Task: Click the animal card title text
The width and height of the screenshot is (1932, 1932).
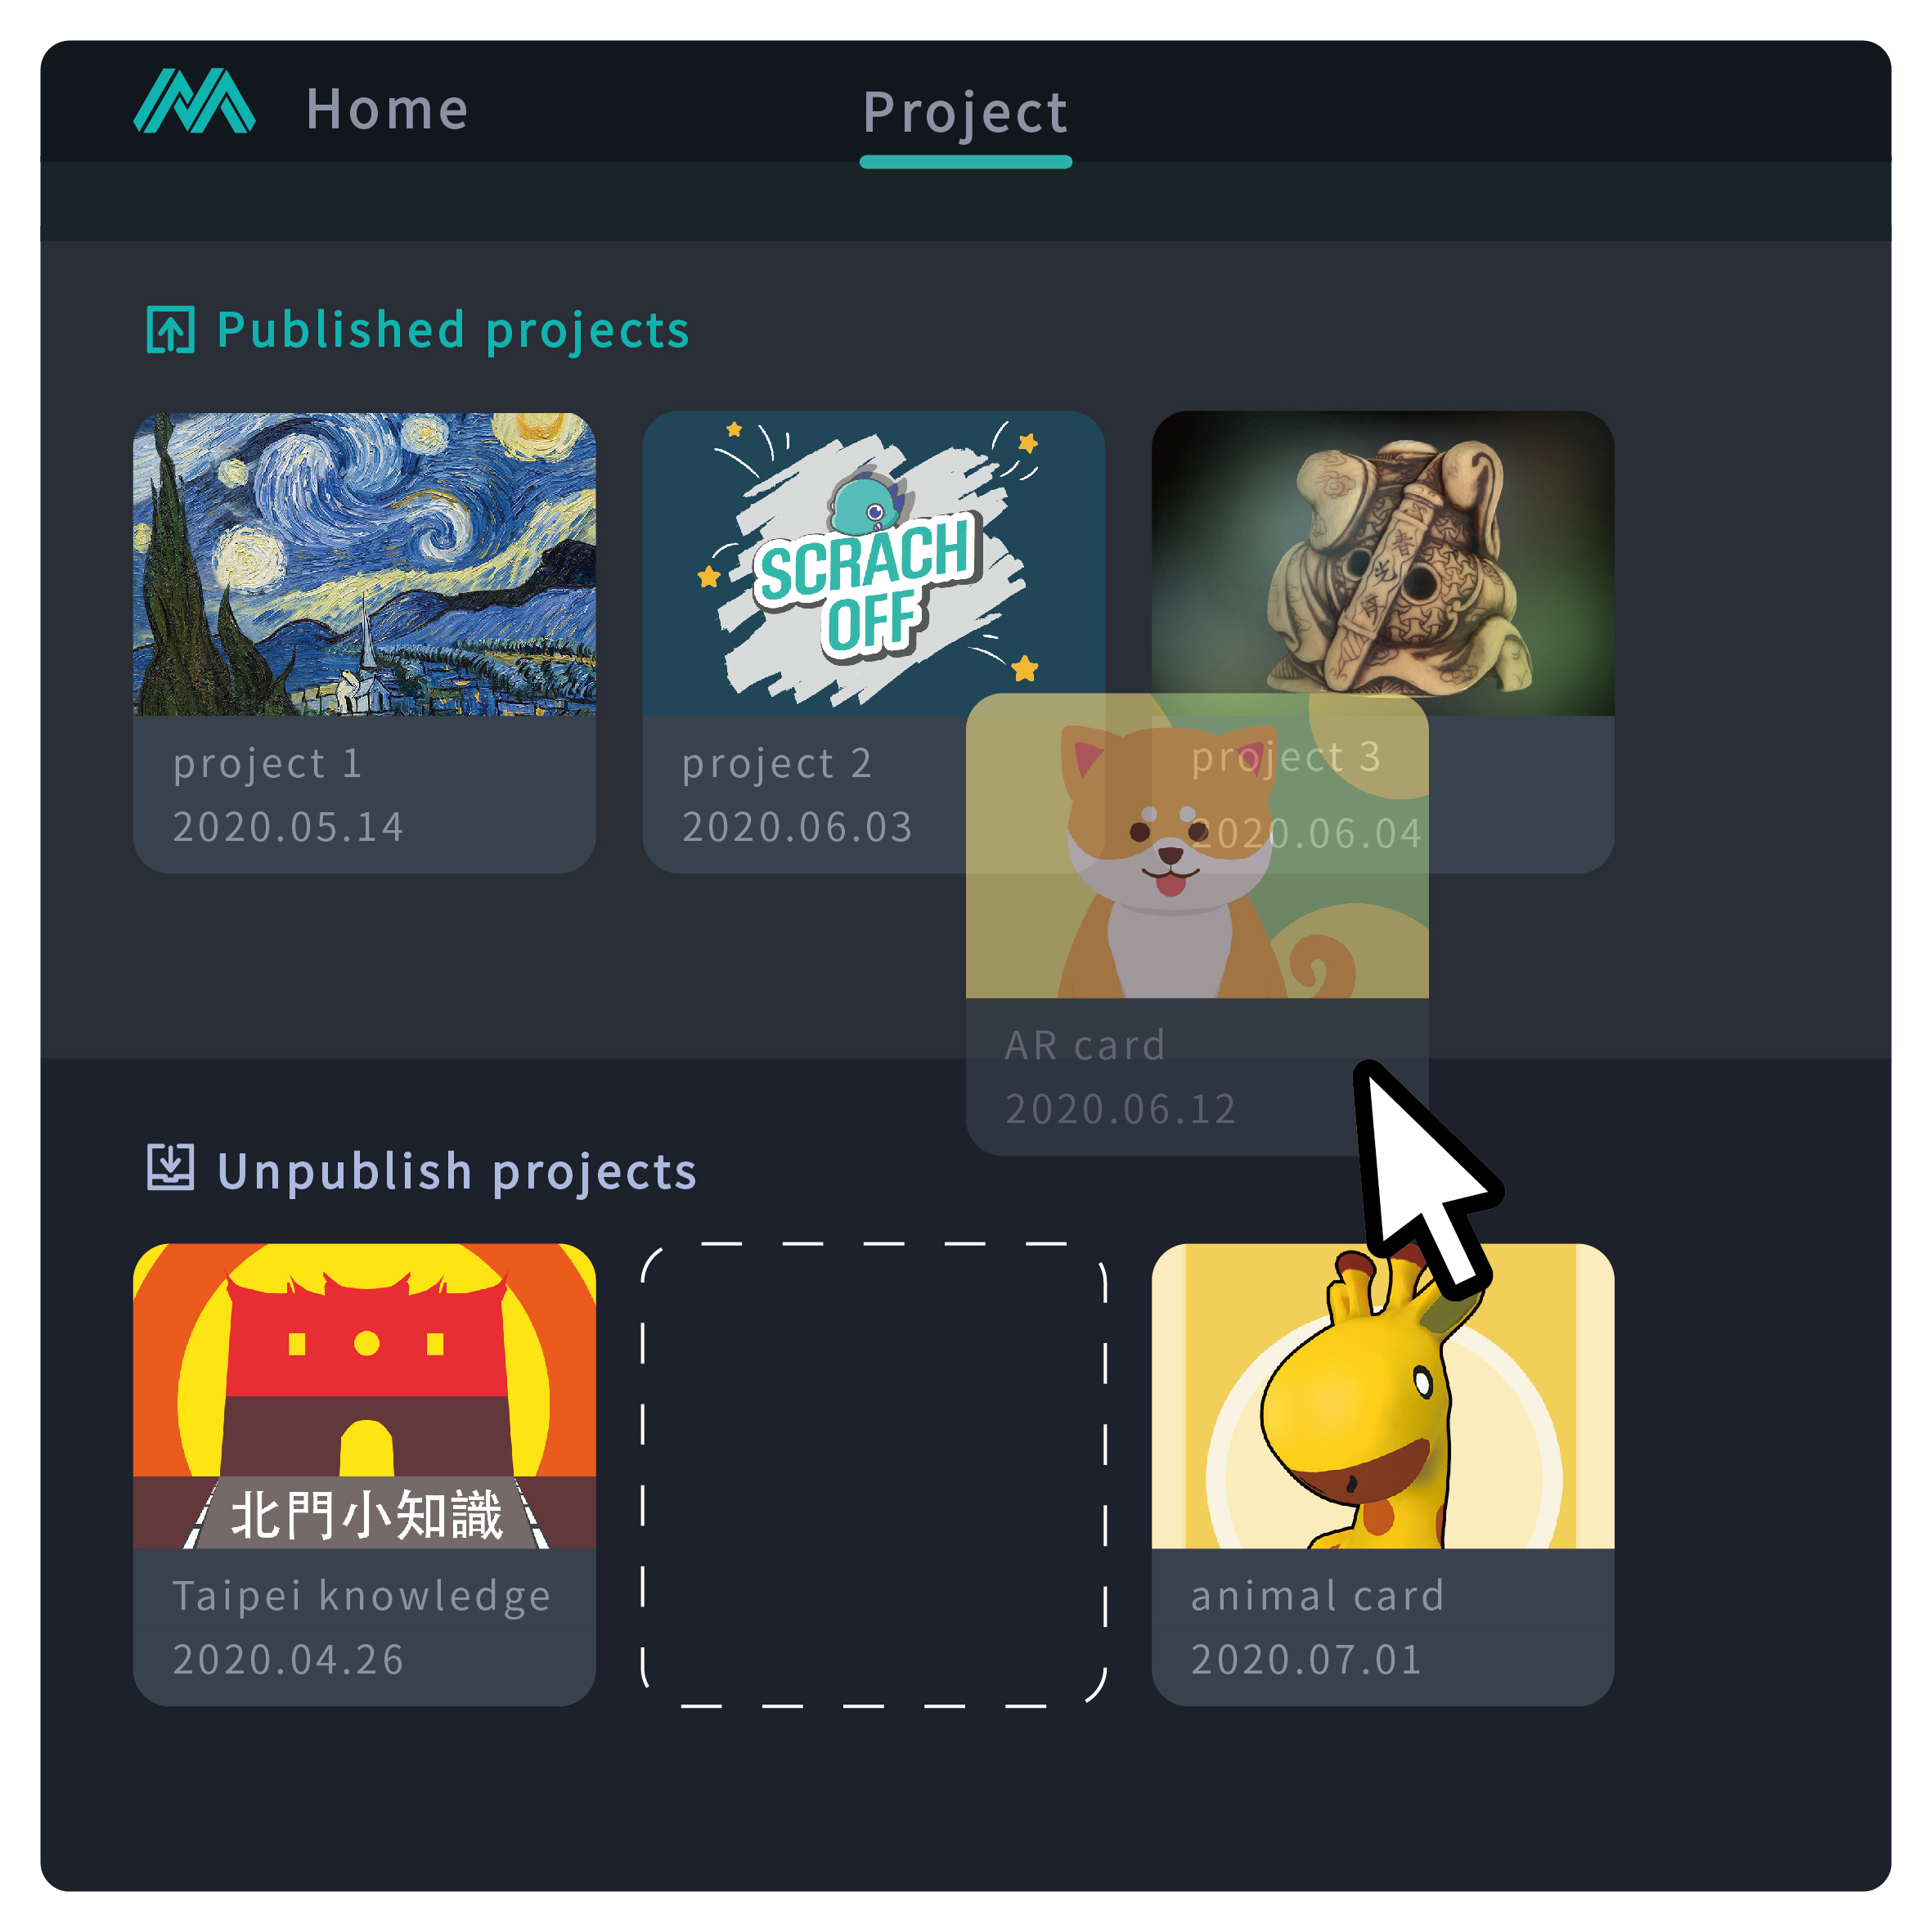Action: [x=1317, y=1596]
